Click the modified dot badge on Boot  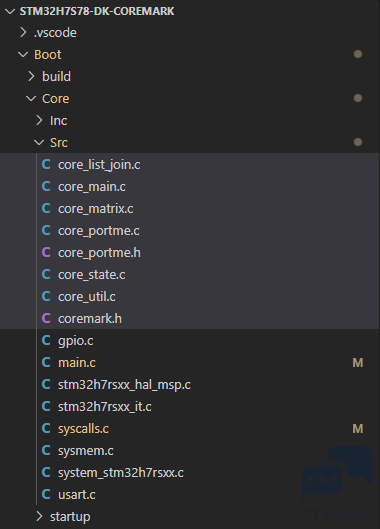[358, 54]
